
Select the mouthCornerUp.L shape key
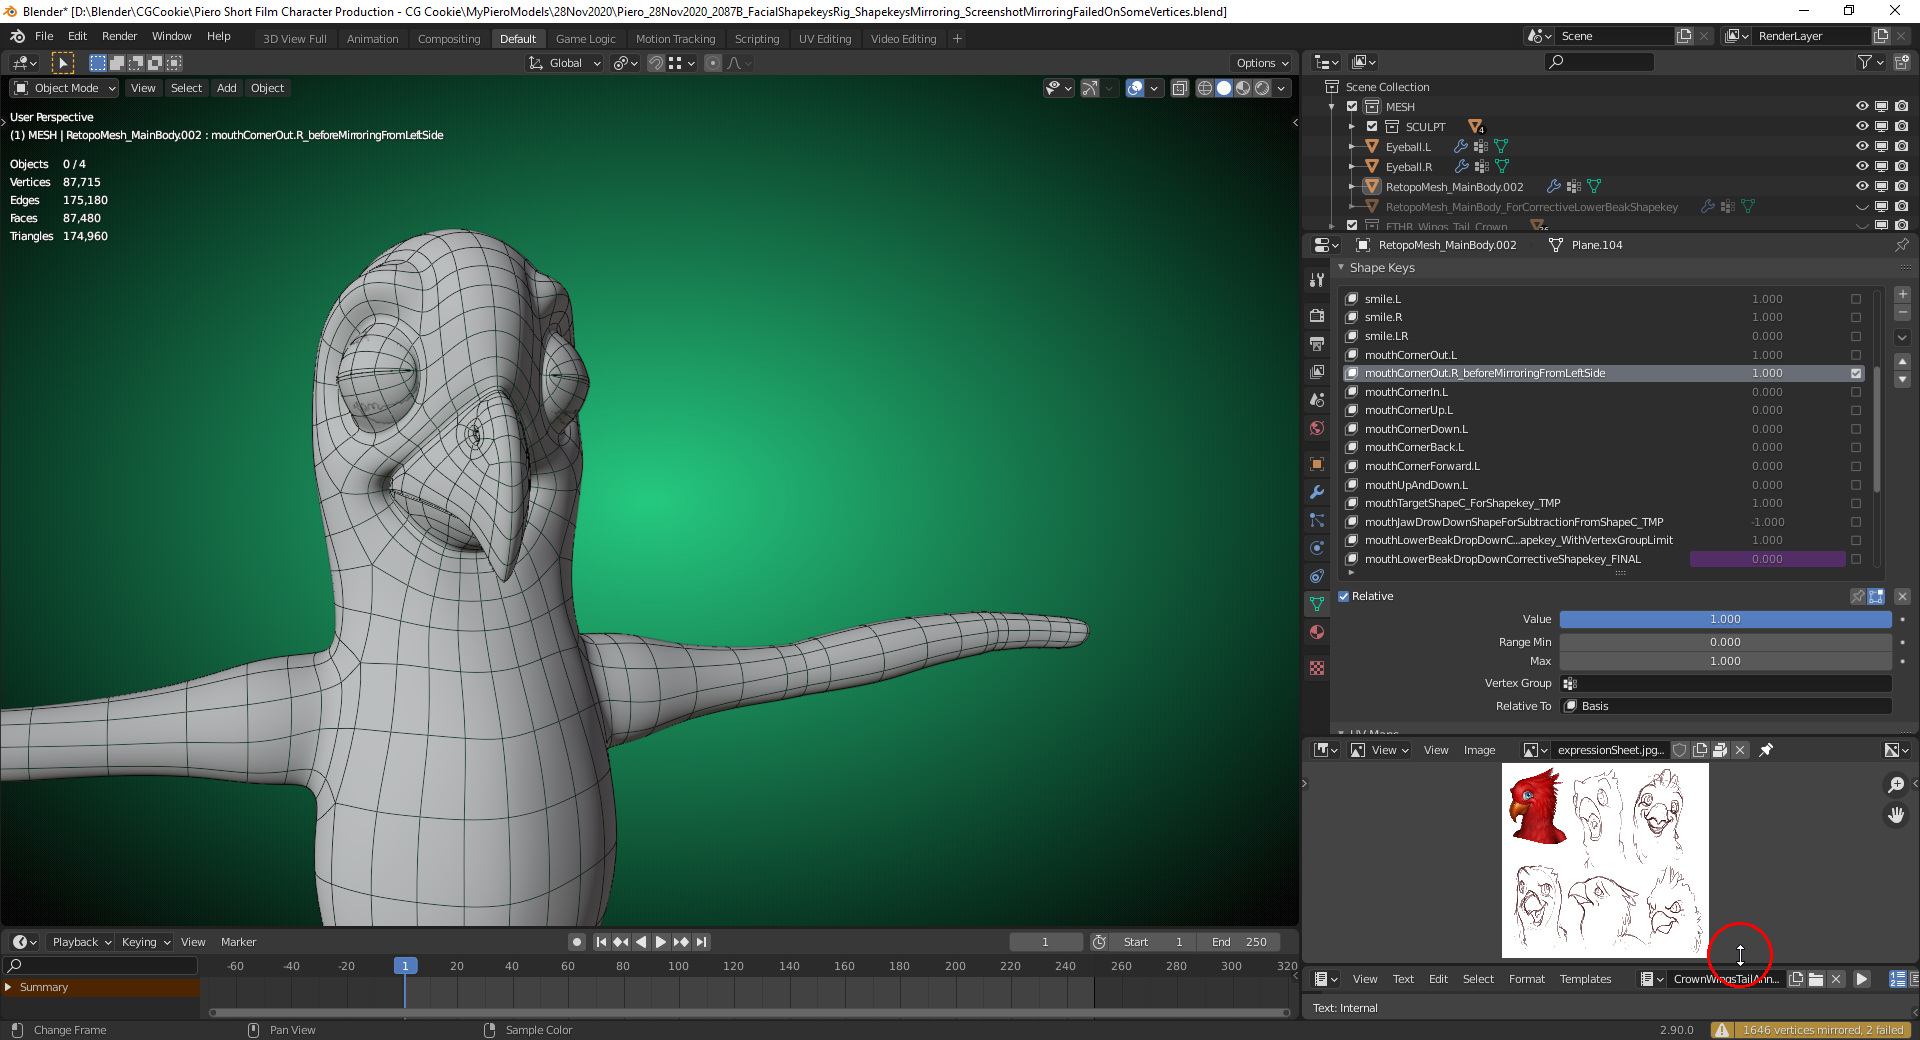coord(1408,410)
